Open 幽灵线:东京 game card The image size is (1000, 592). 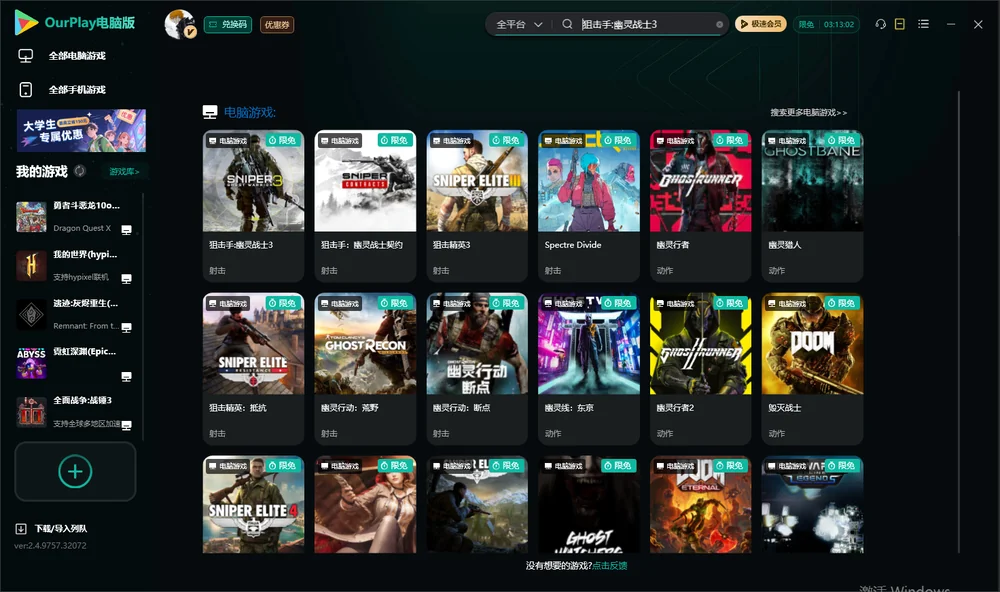tap(589, 369)
